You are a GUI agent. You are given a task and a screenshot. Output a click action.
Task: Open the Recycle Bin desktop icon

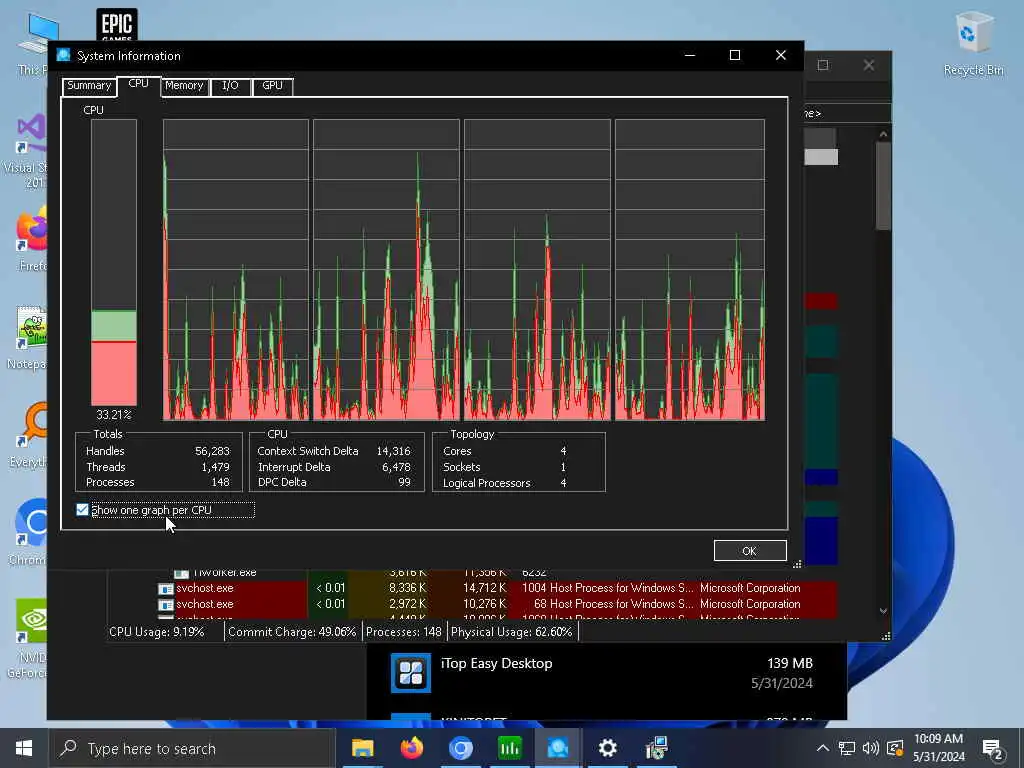(x=973, y=44)
